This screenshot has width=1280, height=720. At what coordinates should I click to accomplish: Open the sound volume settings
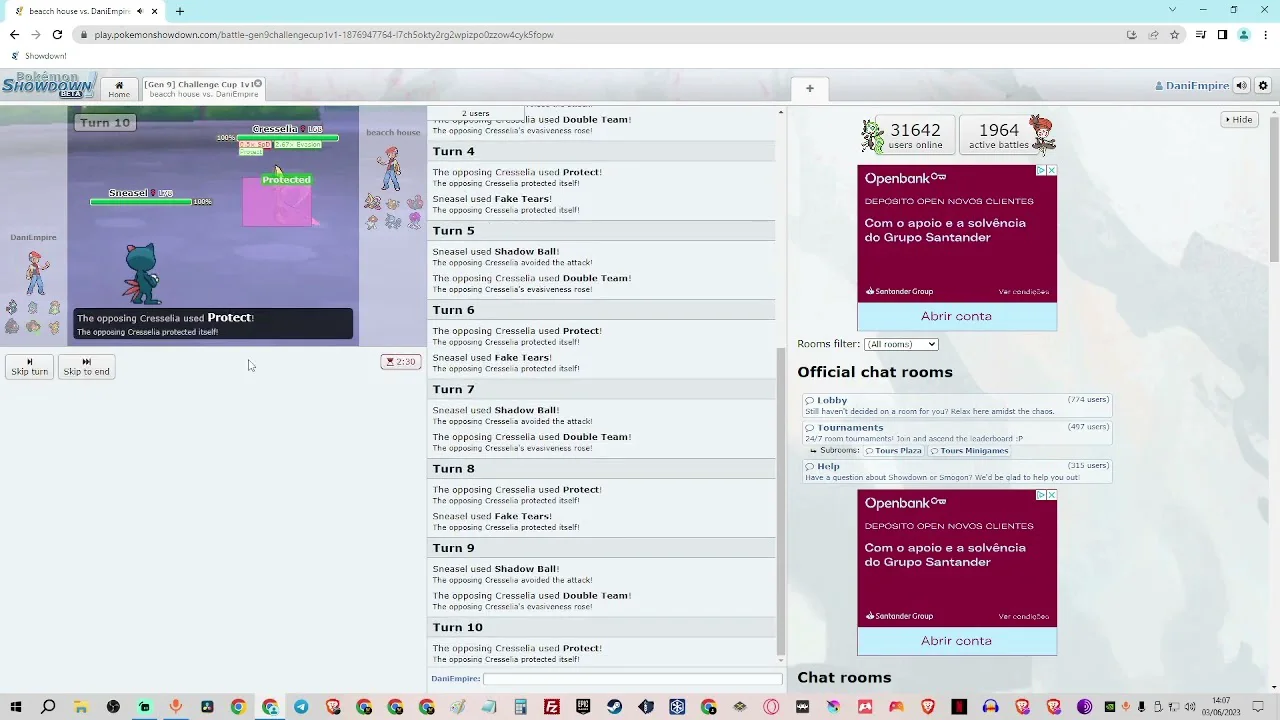(x=1241, y=86)
